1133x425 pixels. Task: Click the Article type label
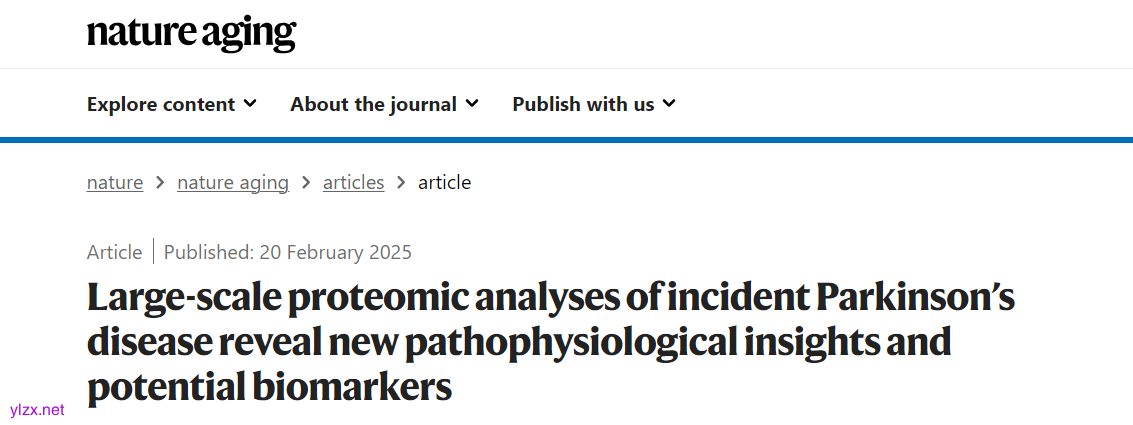point(114,252)
